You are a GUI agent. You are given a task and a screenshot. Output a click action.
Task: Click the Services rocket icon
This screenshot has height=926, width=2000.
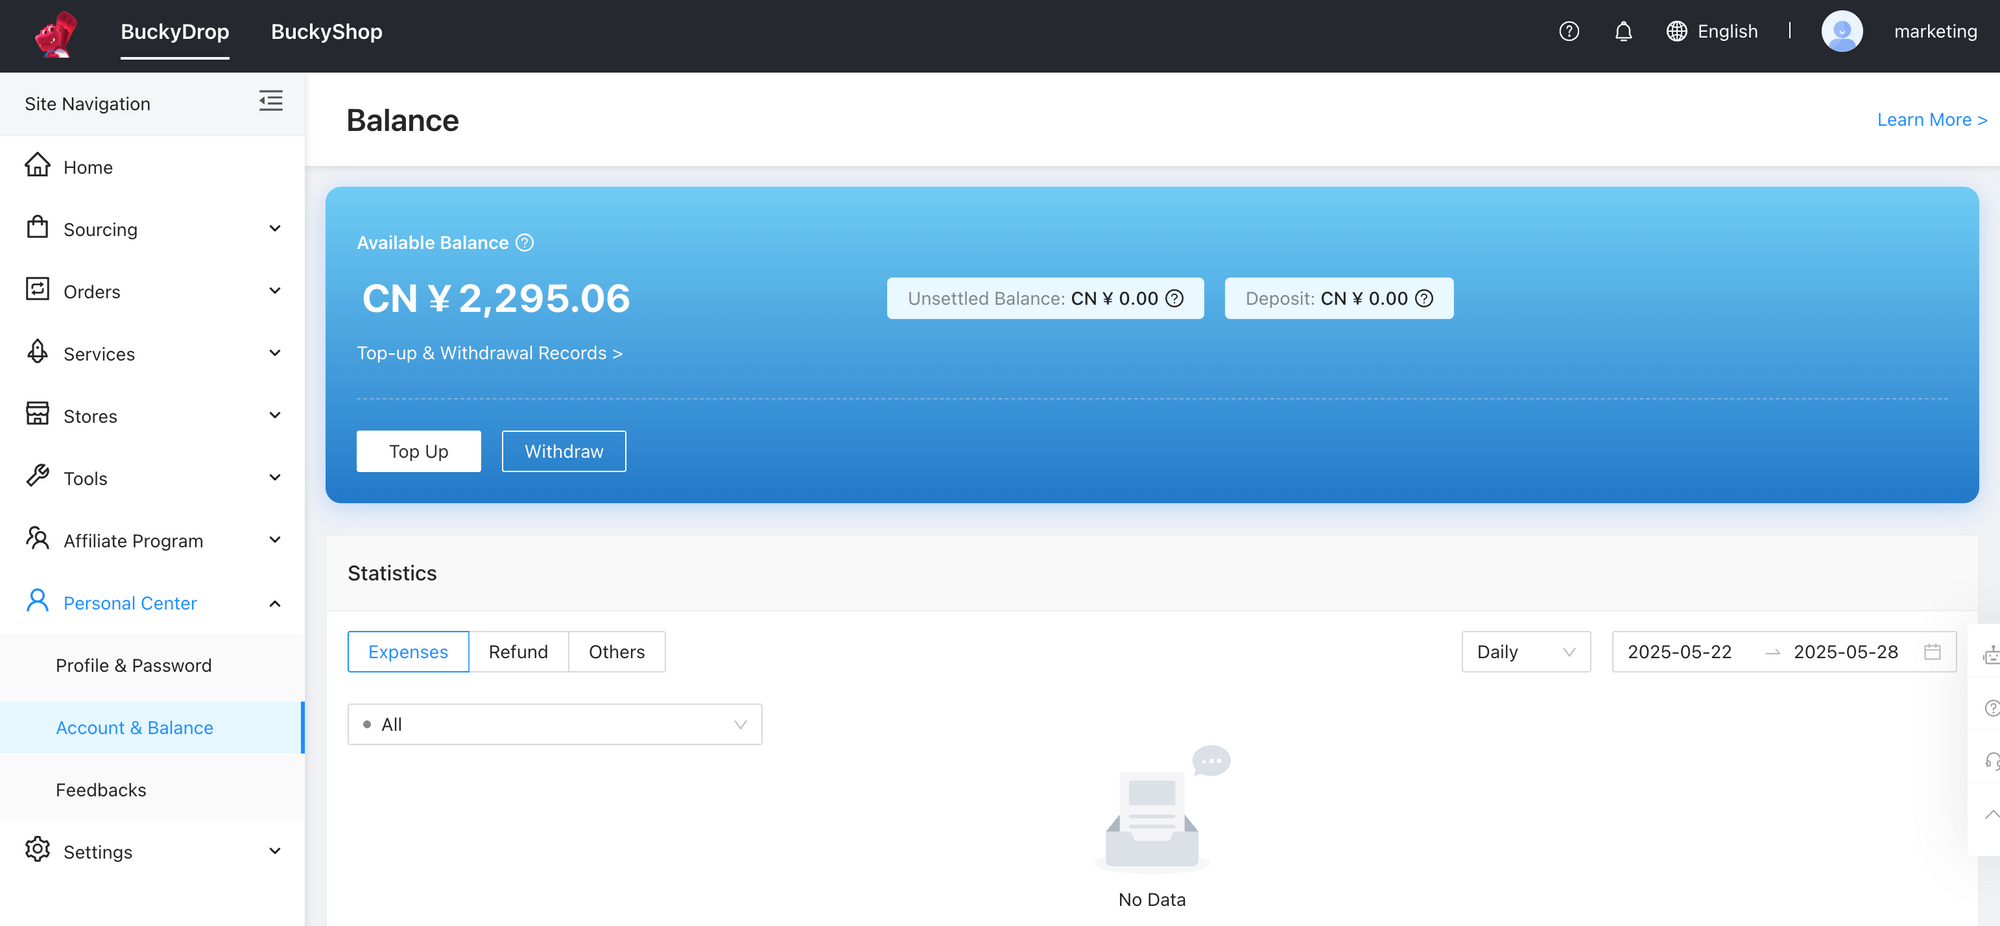pos(38,351)
